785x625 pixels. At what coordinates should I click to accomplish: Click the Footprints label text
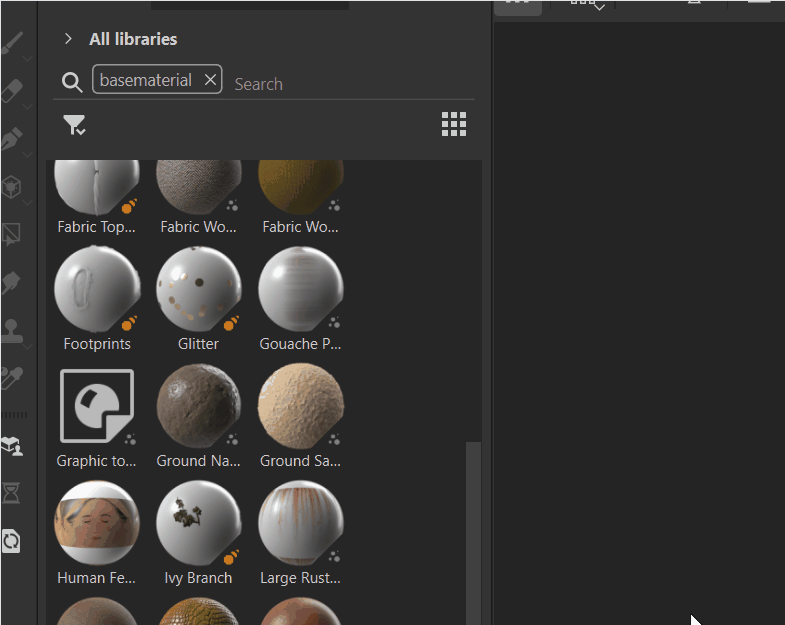click(97, 344)
